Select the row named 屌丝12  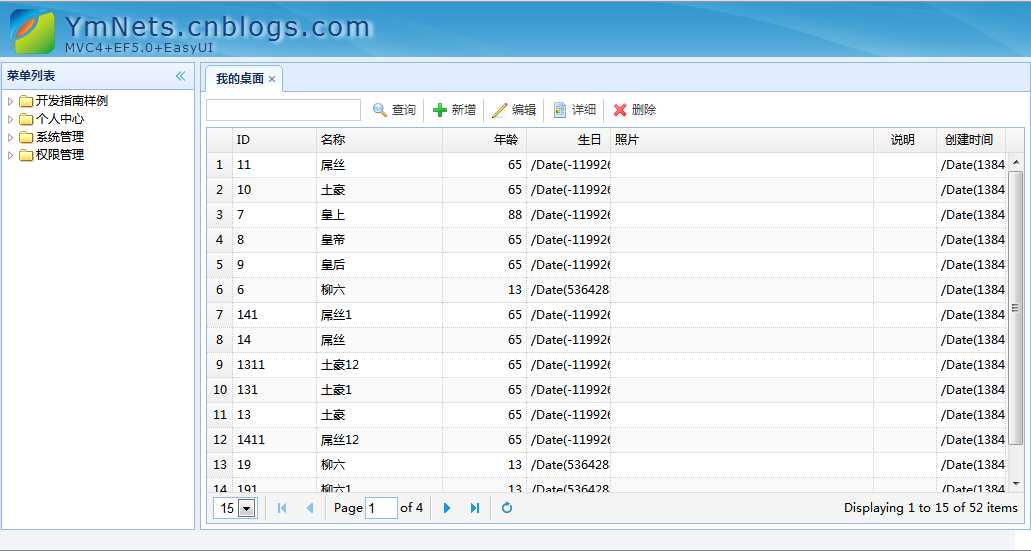point(606,440)
